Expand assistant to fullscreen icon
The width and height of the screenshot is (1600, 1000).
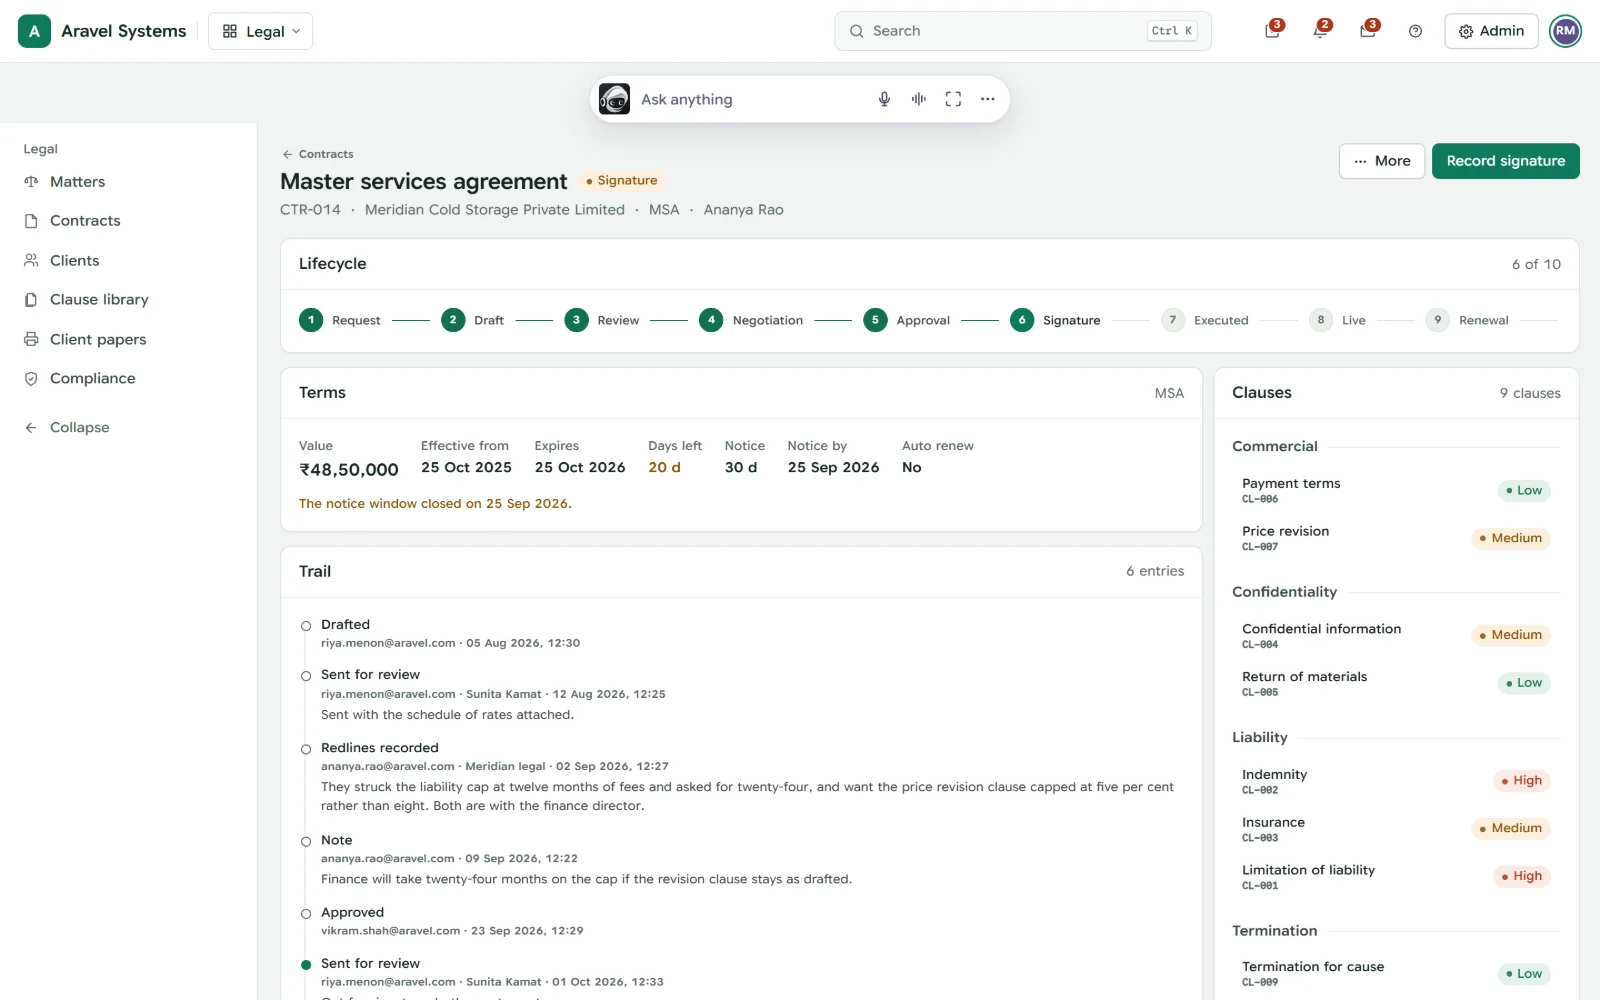click(x=953, y=99)
